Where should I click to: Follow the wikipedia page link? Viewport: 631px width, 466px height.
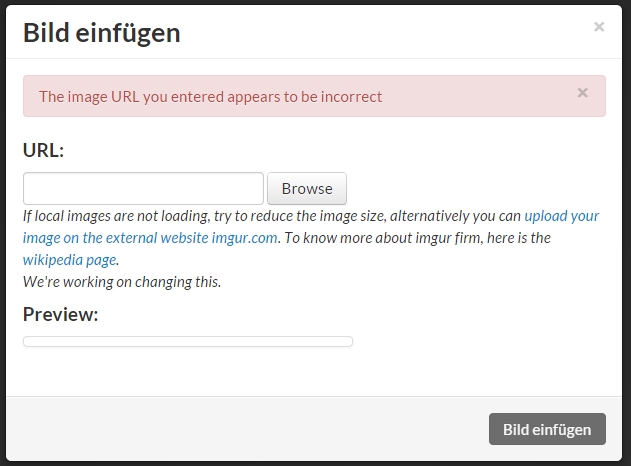70,259
